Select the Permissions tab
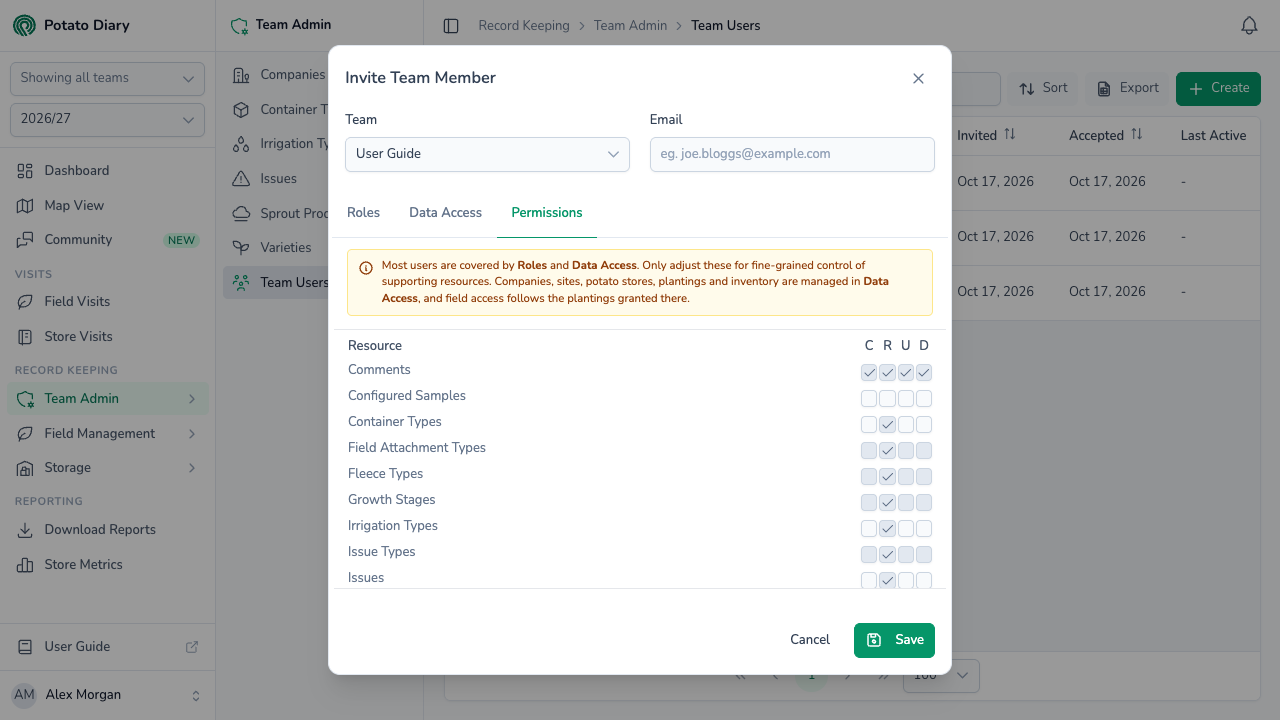 tap(547, 213)
